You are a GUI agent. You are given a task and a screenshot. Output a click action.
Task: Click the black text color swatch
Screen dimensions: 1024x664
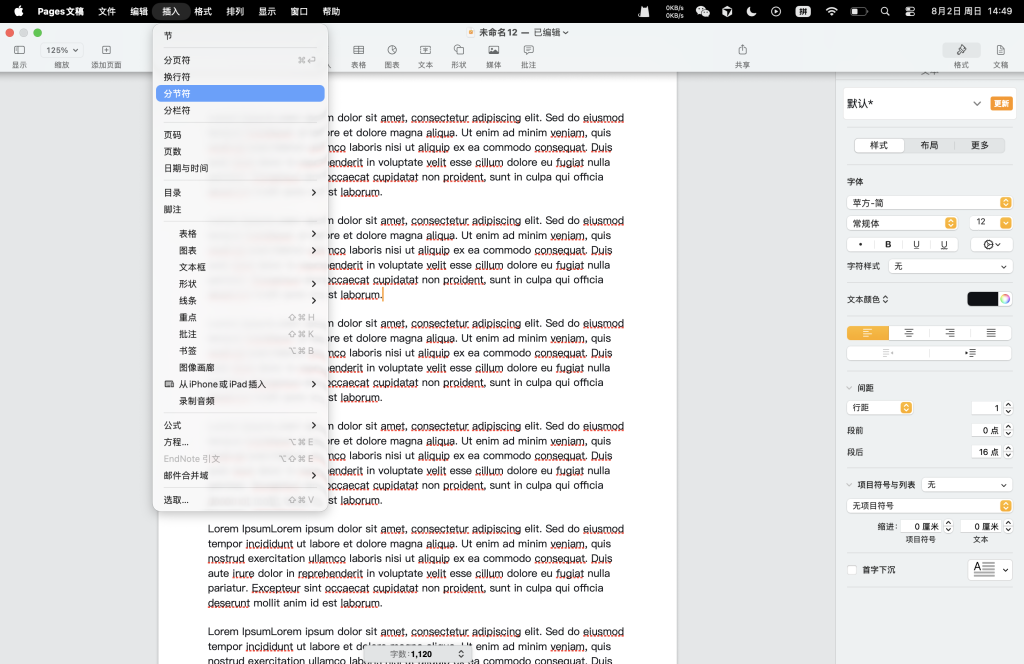(x=982, y=299)
